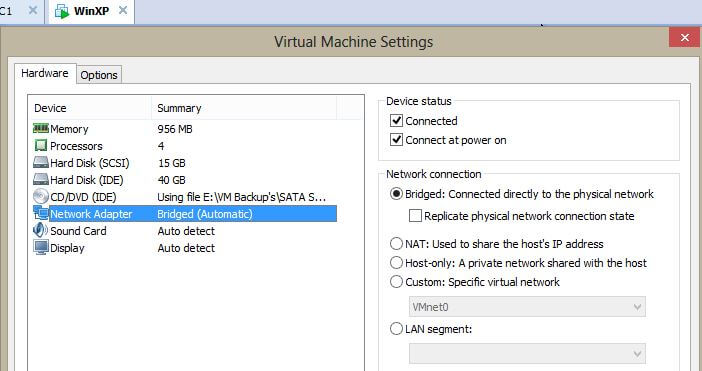Click the CD/DVD disc icon

click(x=41, y=196)
